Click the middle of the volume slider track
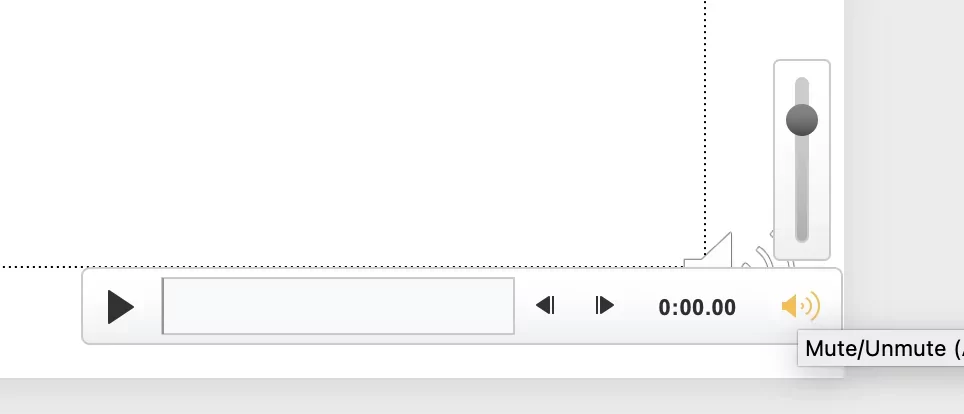The height and width of the screenshot is (414, 964). click(802, 160)
